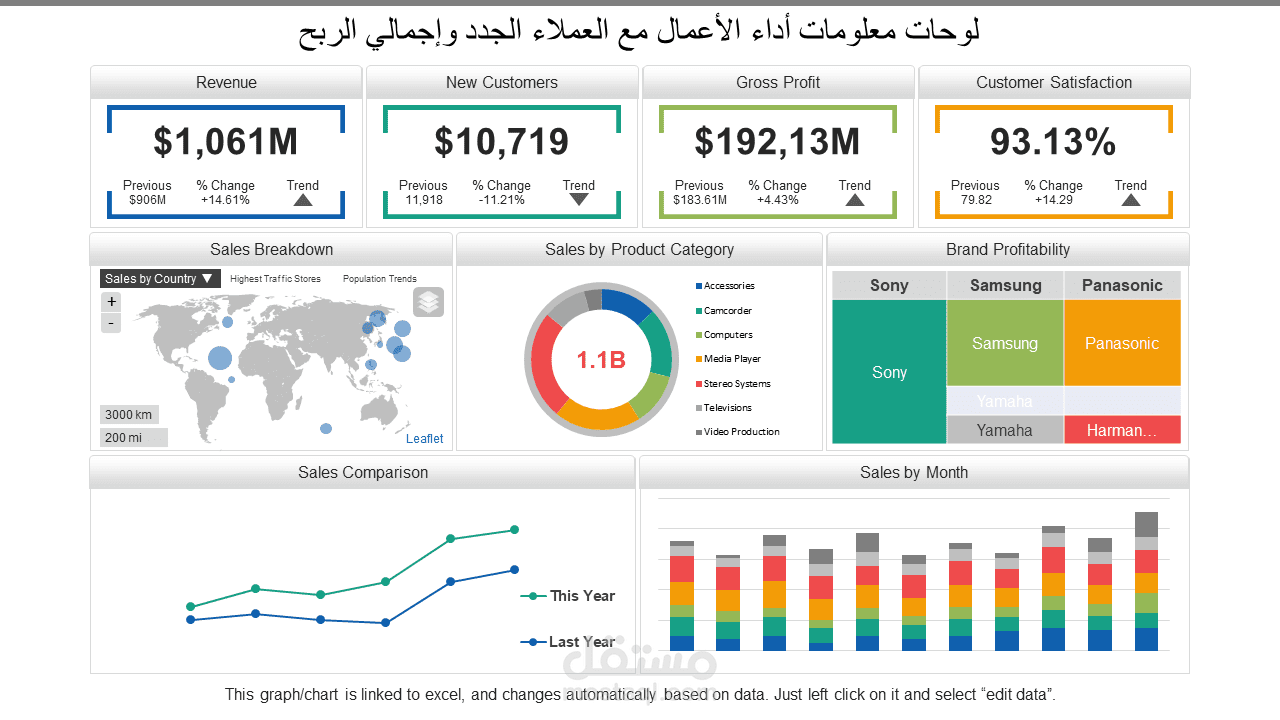Select the Stereo Systems red color swatch

click(x=699, y=383)
